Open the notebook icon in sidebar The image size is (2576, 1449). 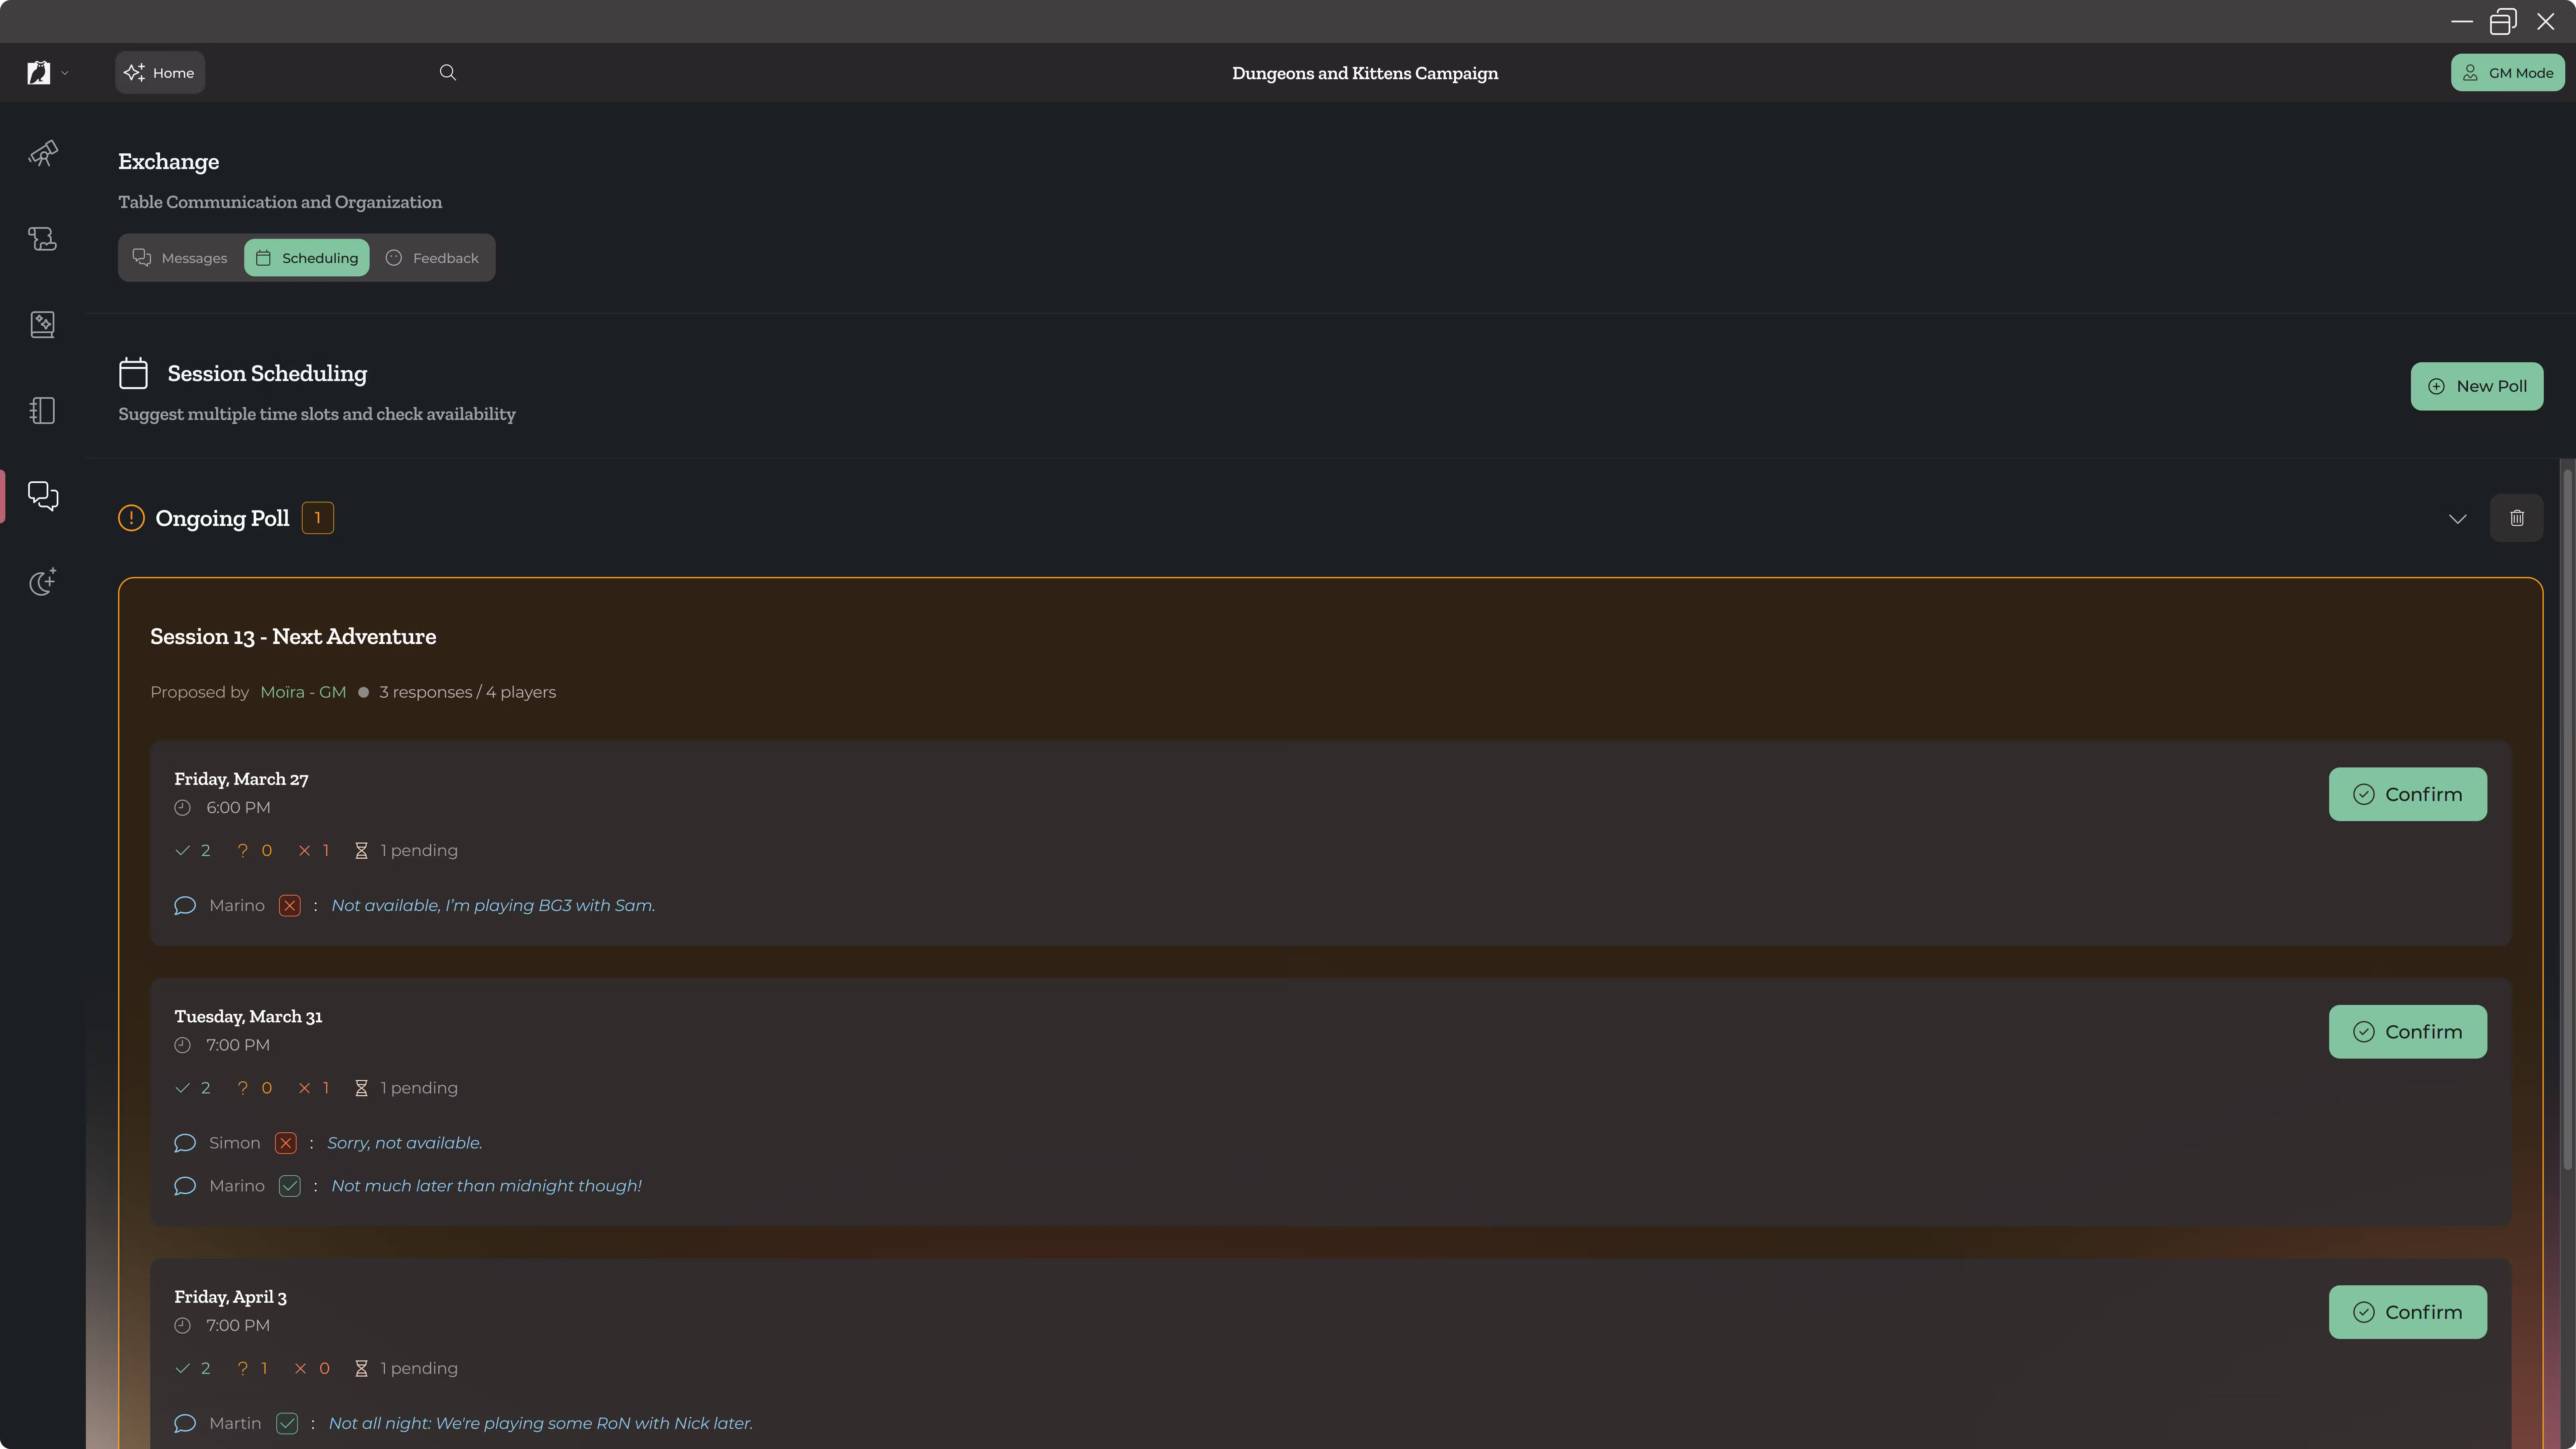tap(42, 410)
